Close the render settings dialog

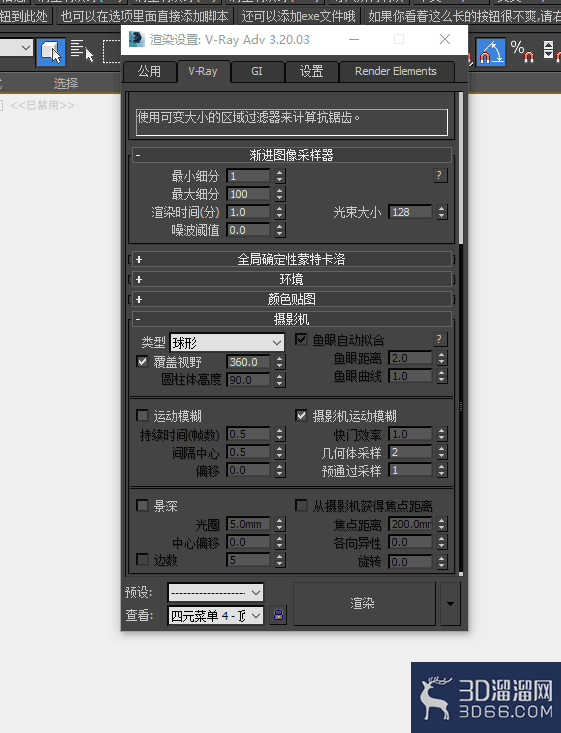pos(445,39)
